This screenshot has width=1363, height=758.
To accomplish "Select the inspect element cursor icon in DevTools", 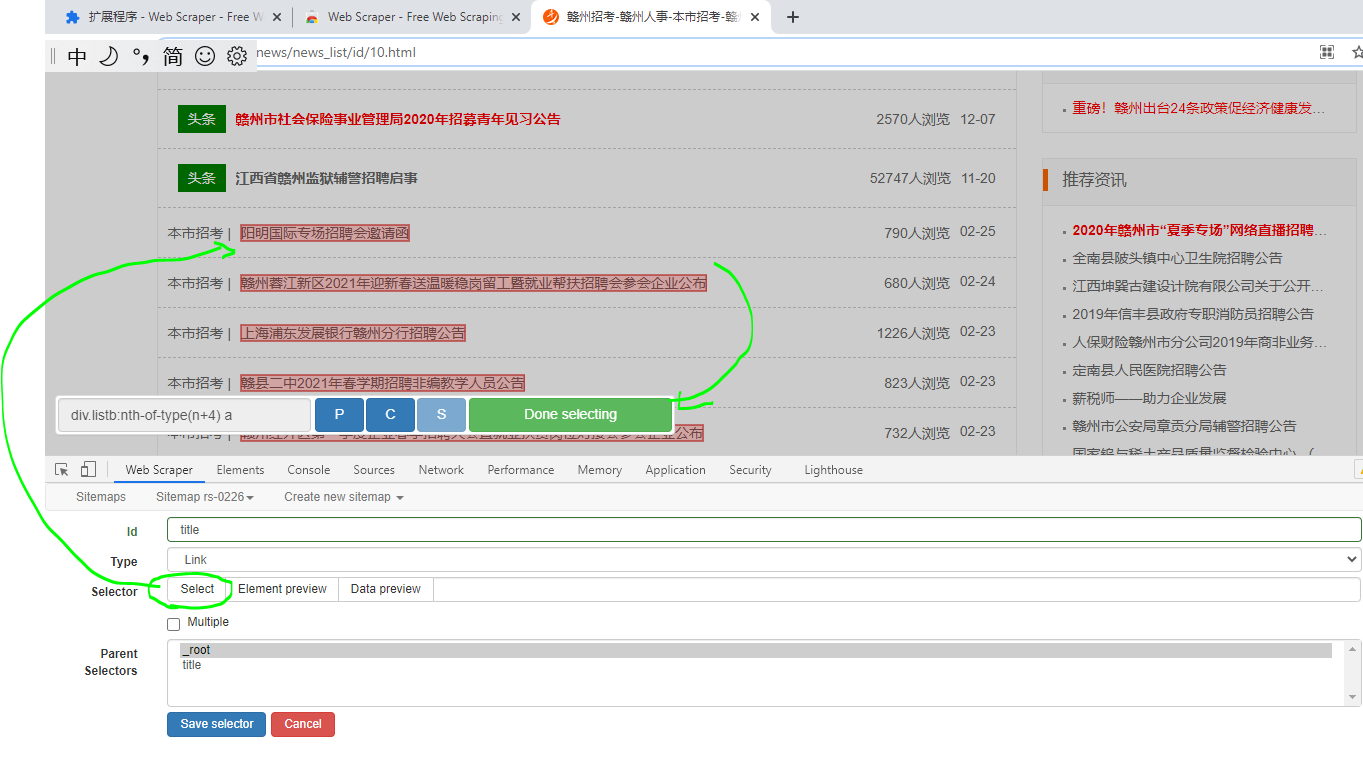I will point(60,468).
